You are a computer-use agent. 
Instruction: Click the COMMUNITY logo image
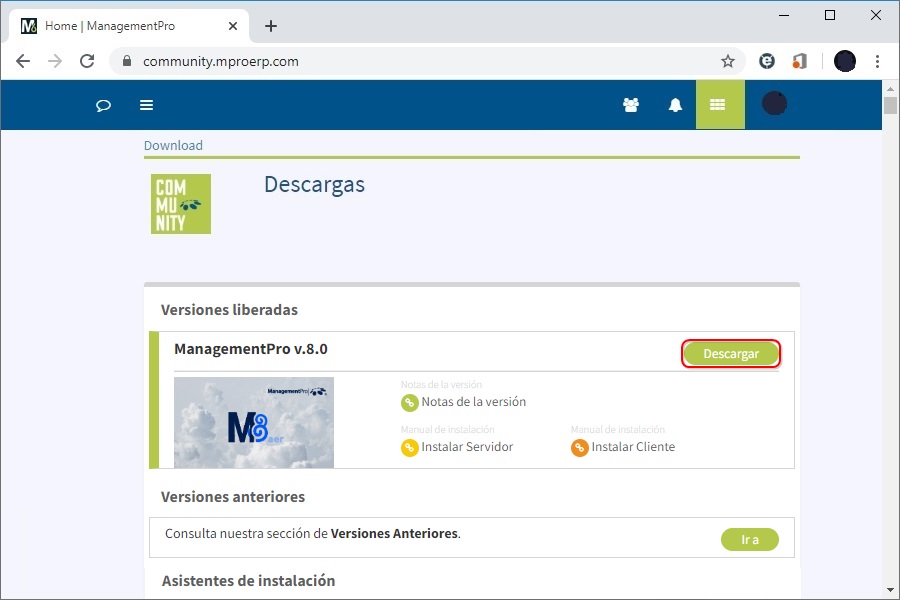[x=180, y=203]
